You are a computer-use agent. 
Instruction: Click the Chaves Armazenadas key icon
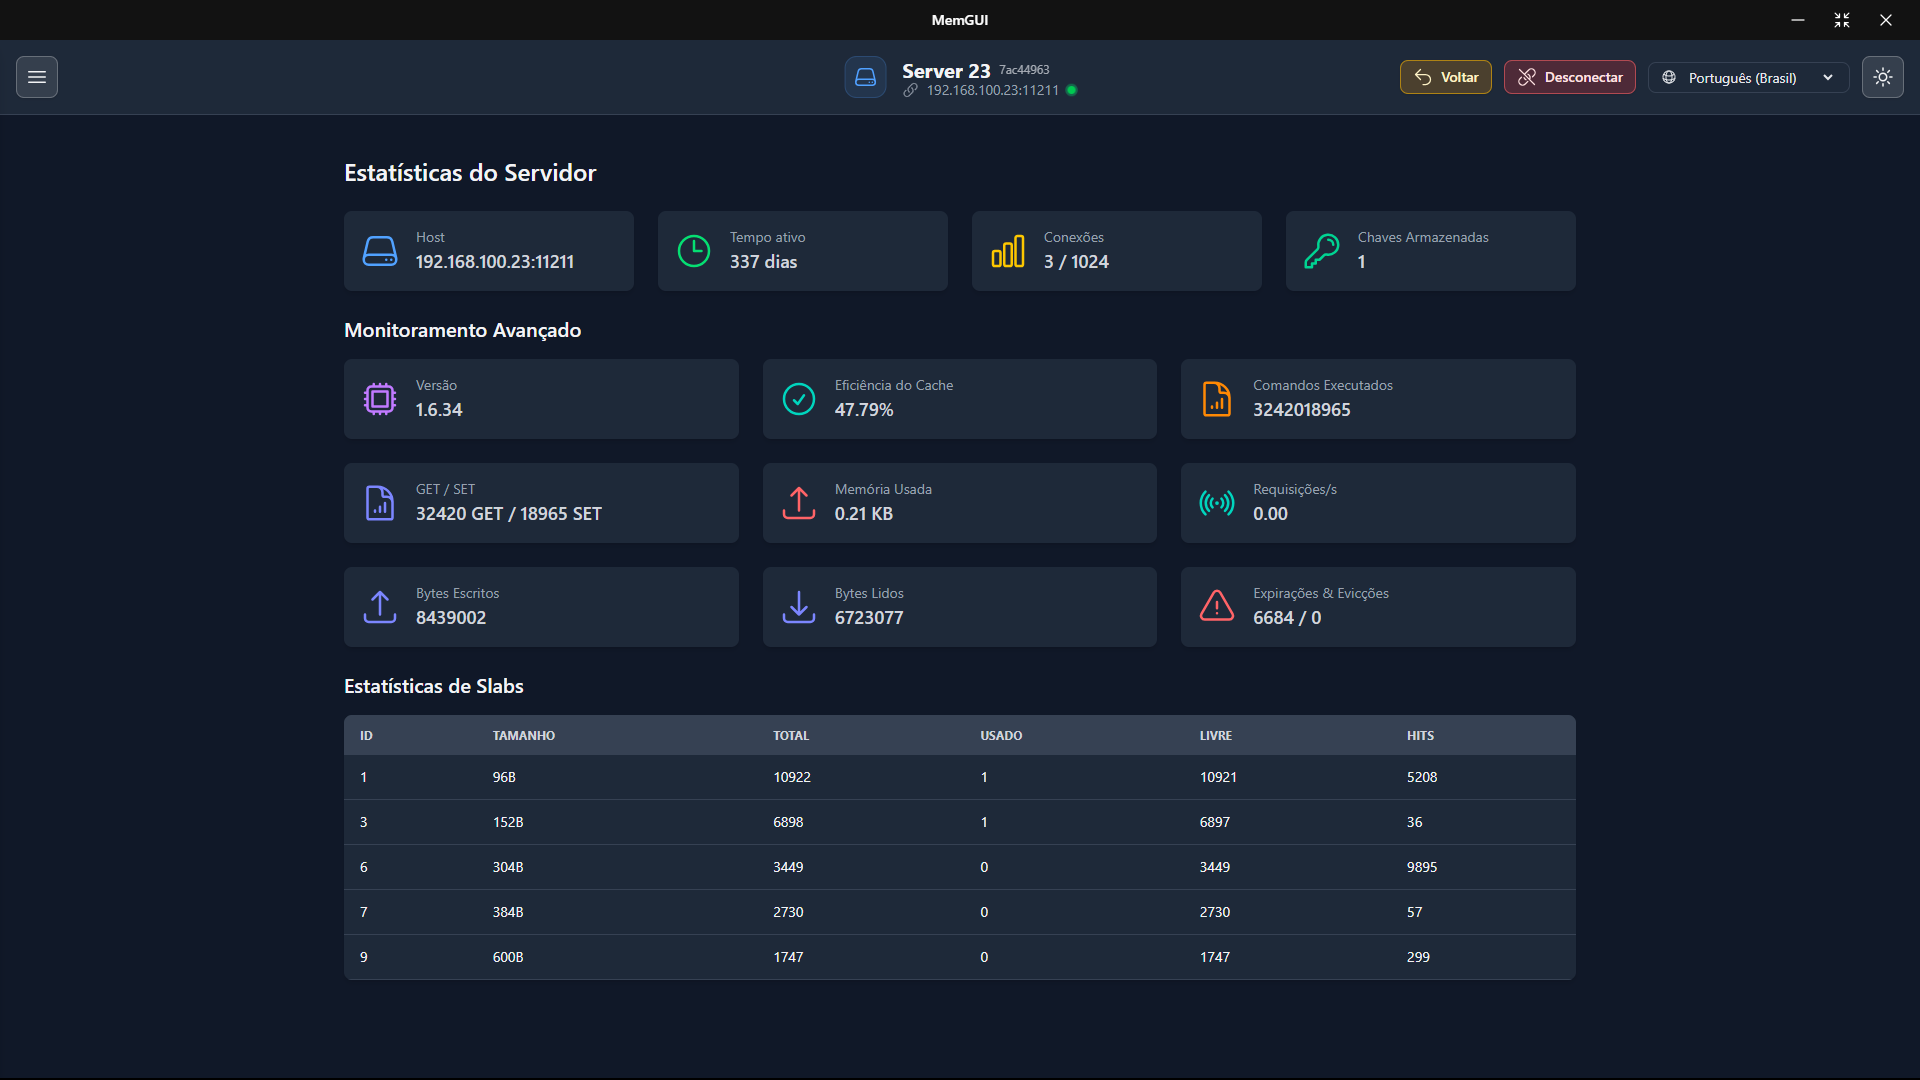coord(1322,251)
